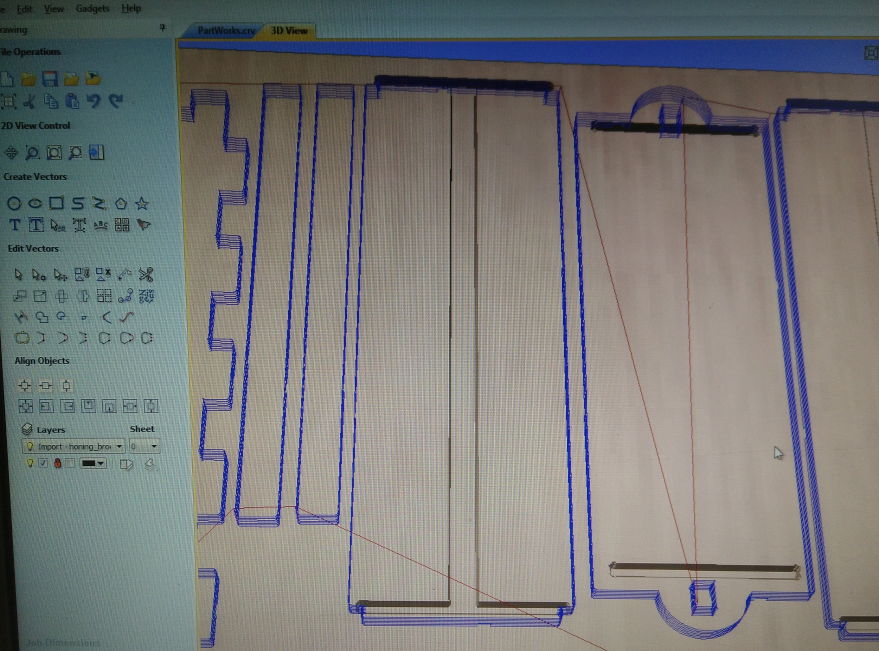Image resolution: width=879 pixels, height=651 pixels.
Task: Draw a polygon vector
Action: (x=121, y=204)
